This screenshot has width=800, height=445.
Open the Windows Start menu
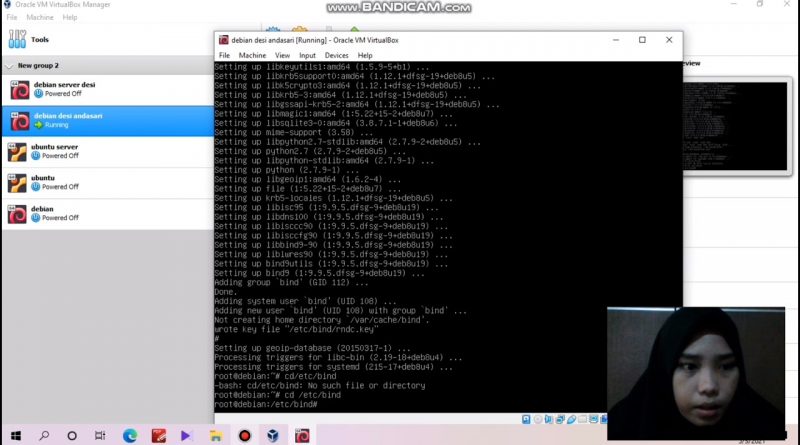16,435
